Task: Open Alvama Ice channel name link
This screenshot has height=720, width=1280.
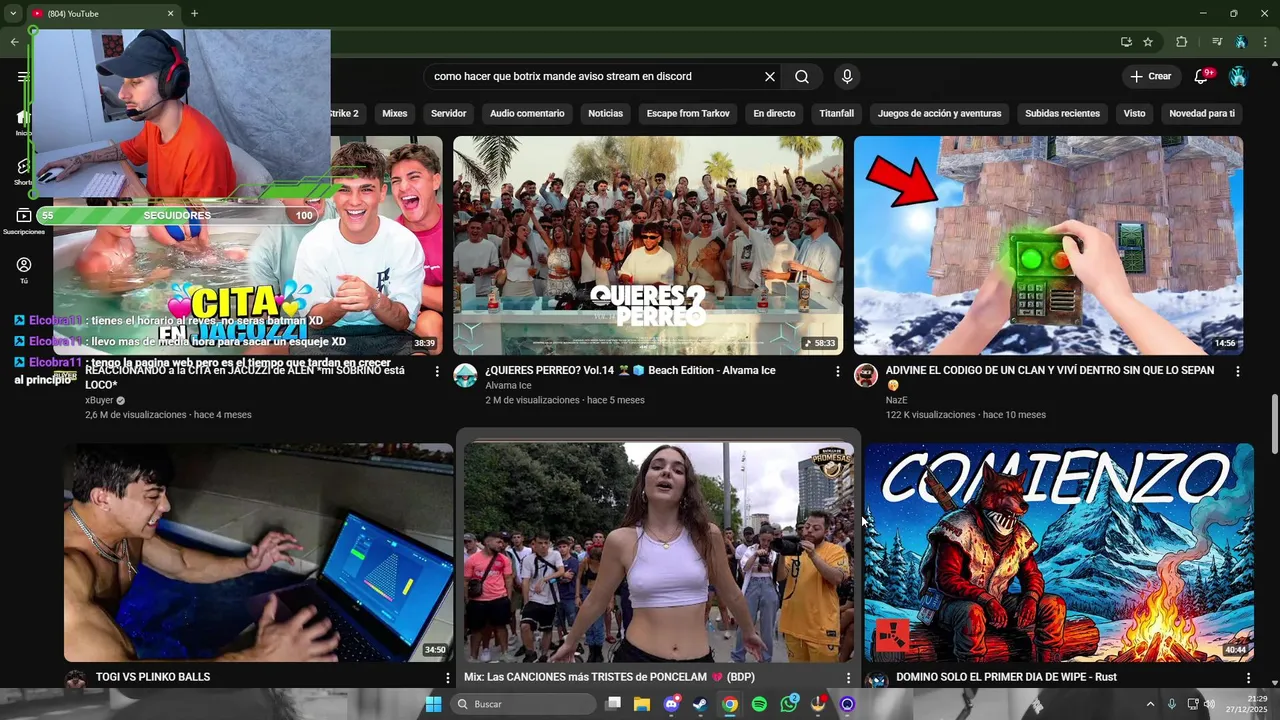Action: tap(508, 385)
